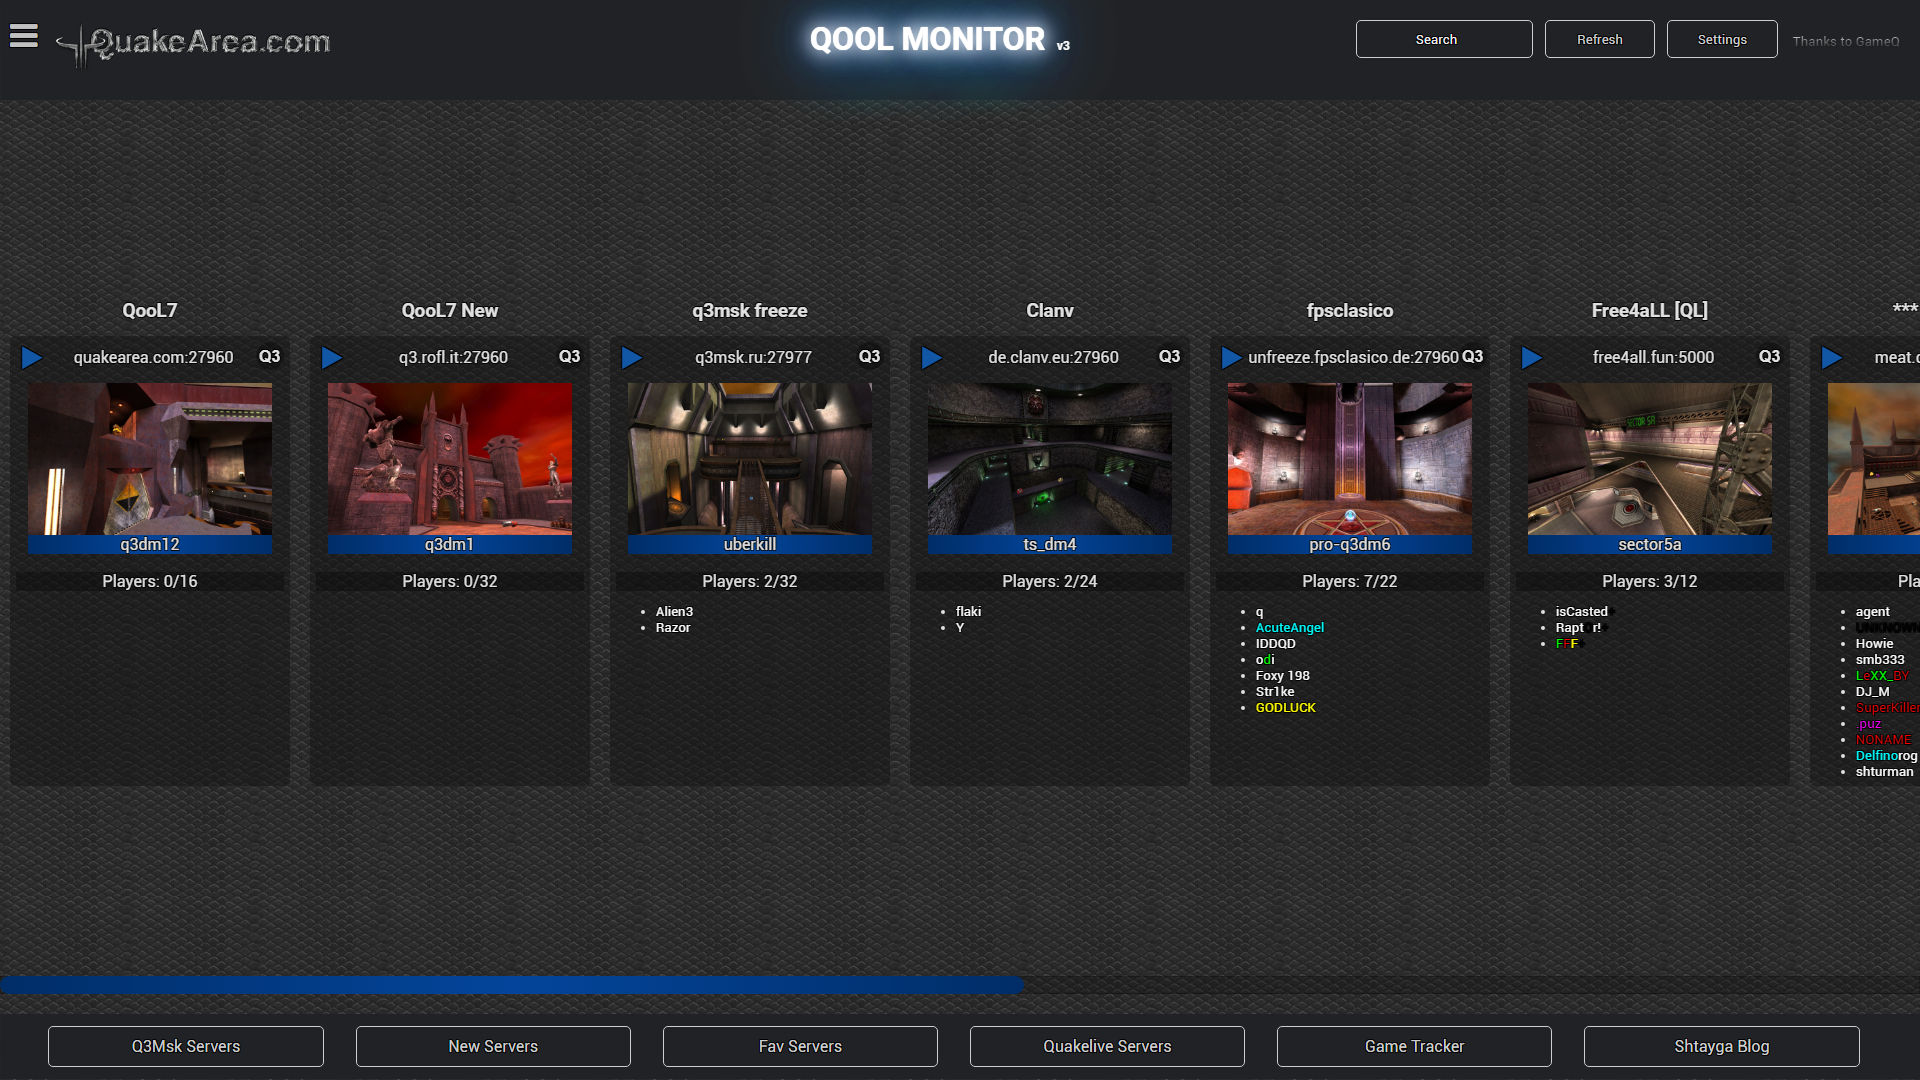The height and width of the screenshot is (1080, 1920).
Task: Show Fav Servers
Action: 800,1046
